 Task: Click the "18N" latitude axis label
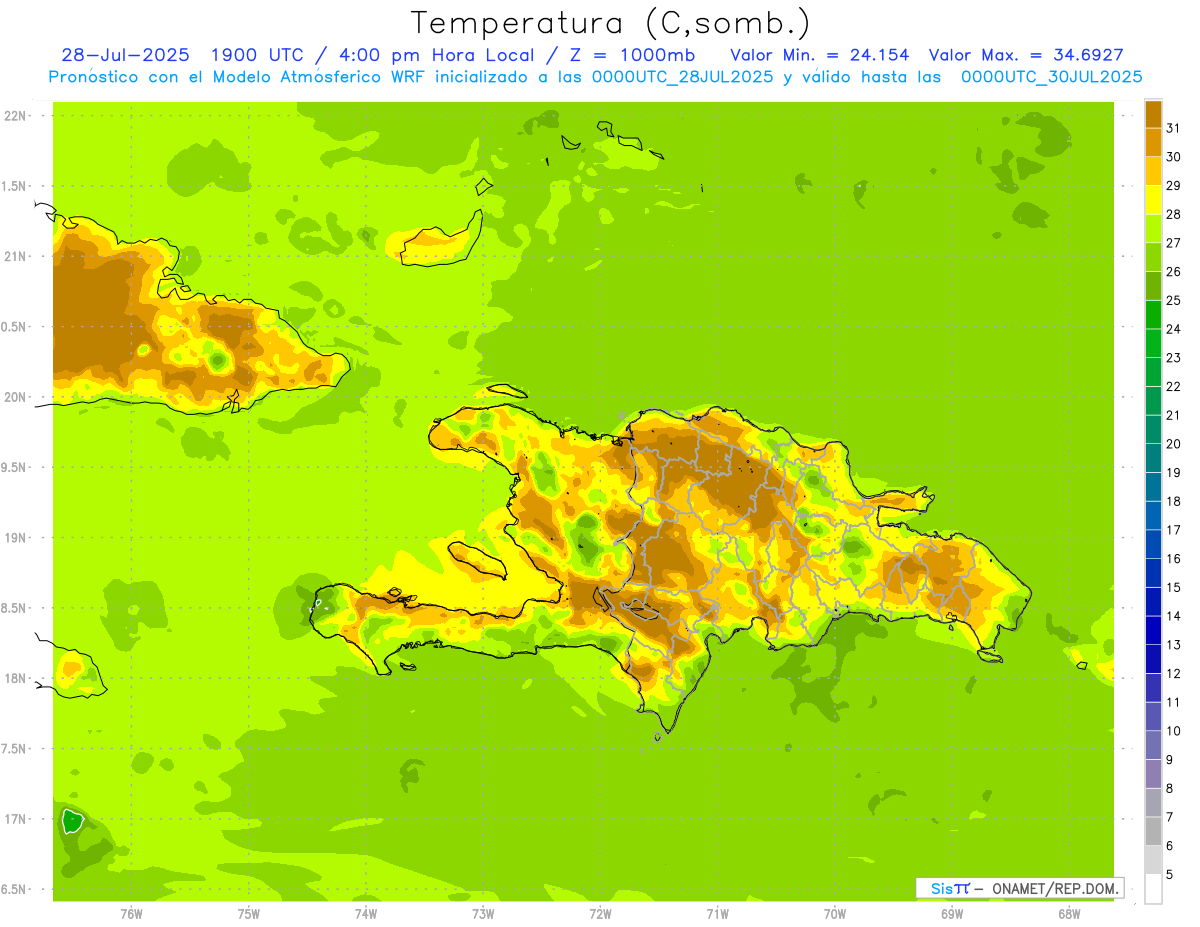point(15,678)
